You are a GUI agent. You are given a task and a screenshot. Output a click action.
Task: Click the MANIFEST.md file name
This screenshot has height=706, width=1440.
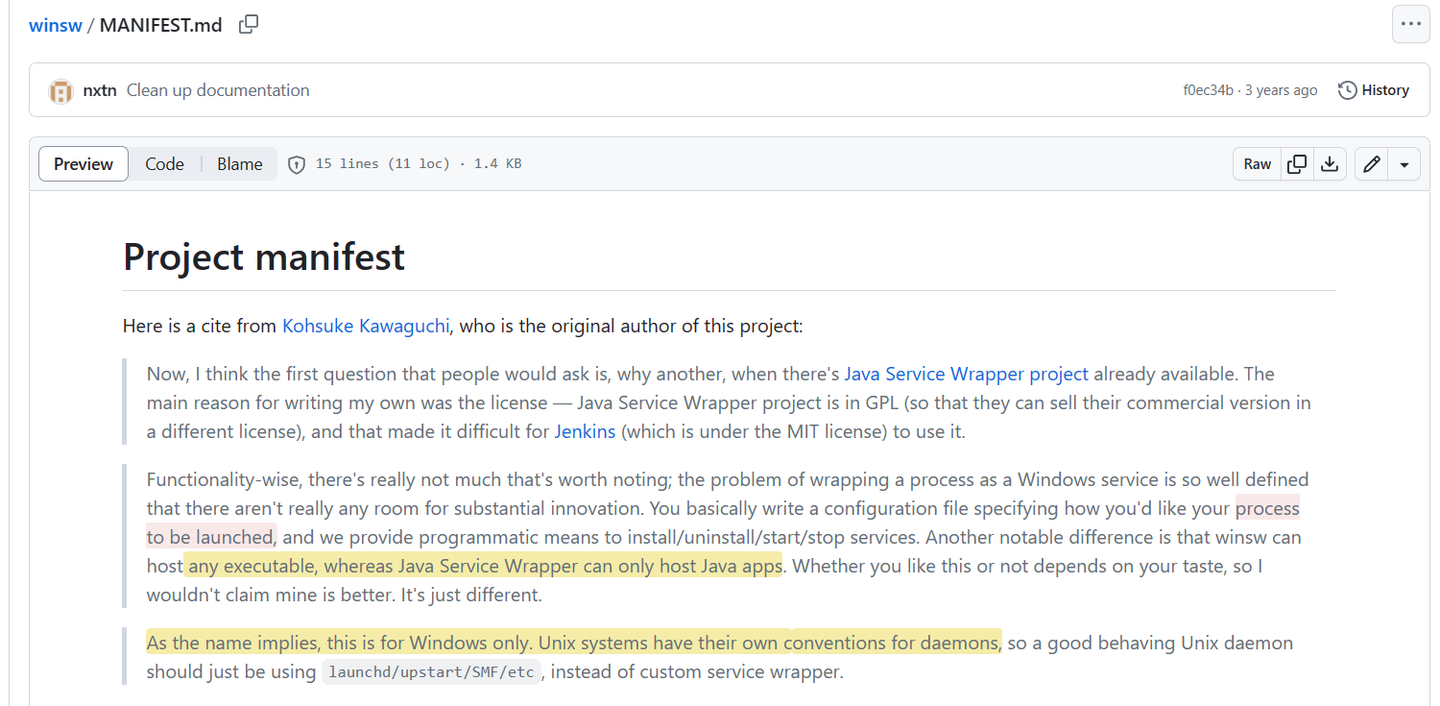[x=161, y=25]
